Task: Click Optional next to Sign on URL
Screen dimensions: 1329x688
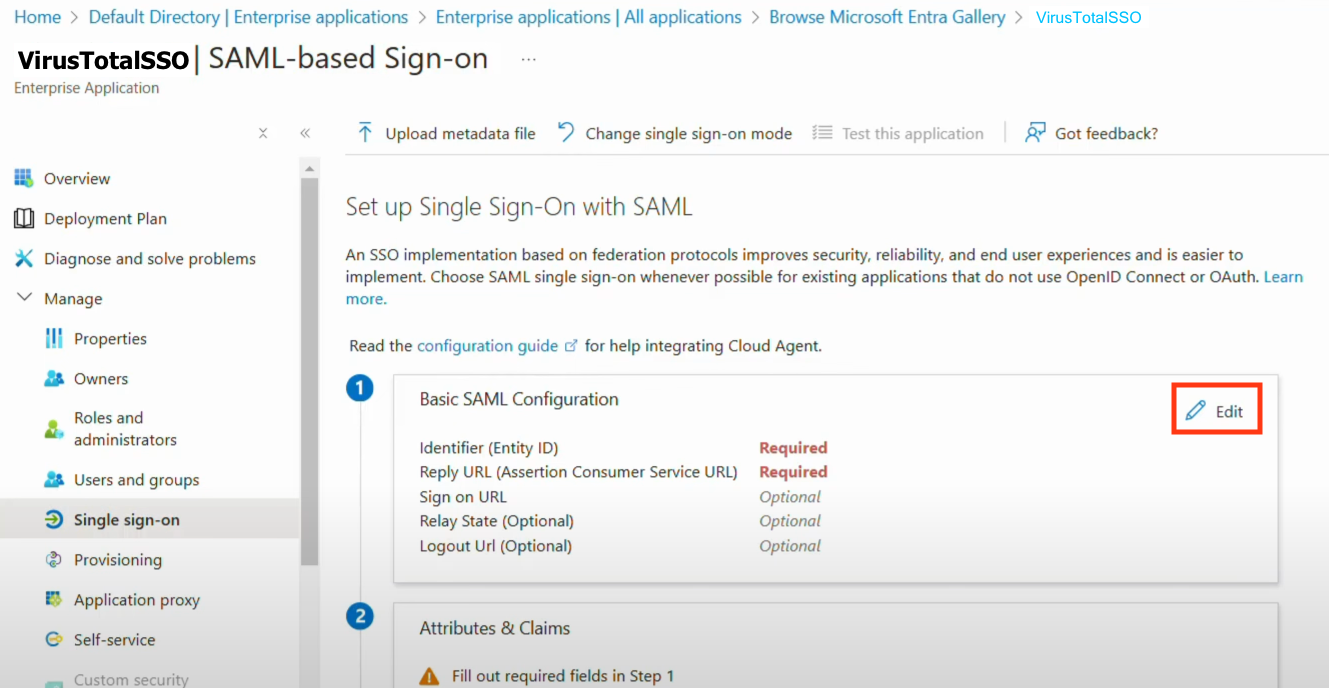Action: coord(790,497)
